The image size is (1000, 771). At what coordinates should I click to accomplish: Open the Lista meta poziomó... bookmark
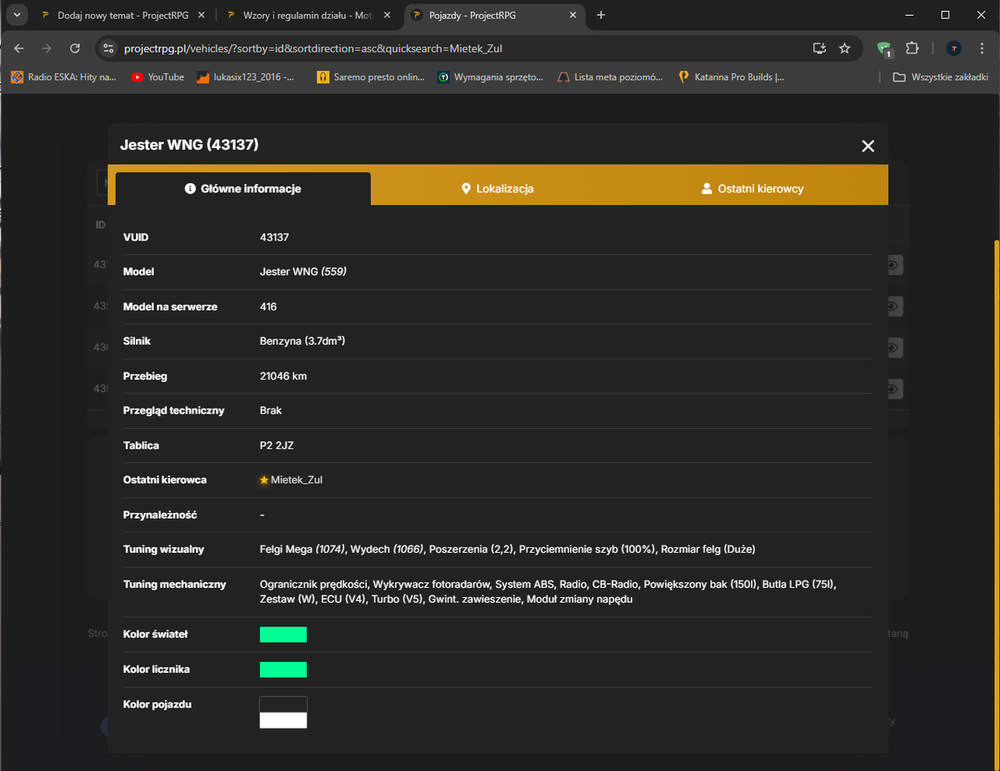tap(610, 77)
